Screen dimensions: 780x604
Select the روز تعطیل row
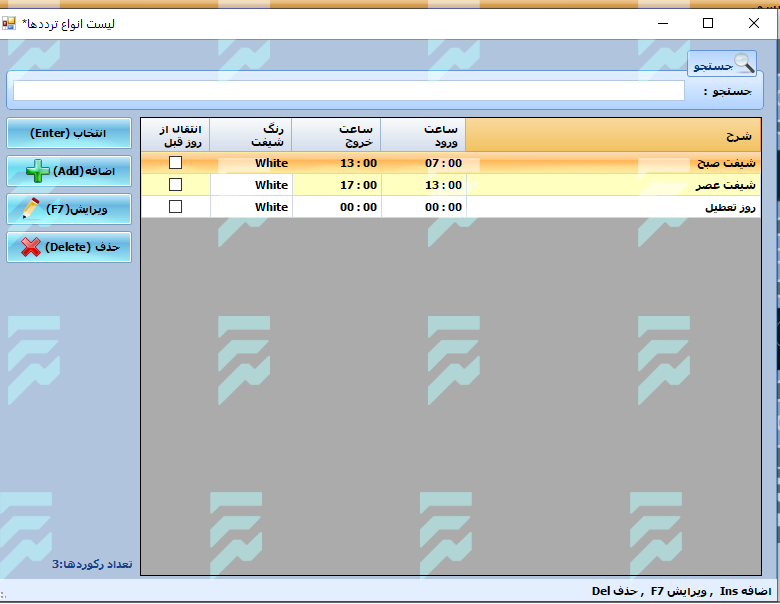[x=614, y=207]
